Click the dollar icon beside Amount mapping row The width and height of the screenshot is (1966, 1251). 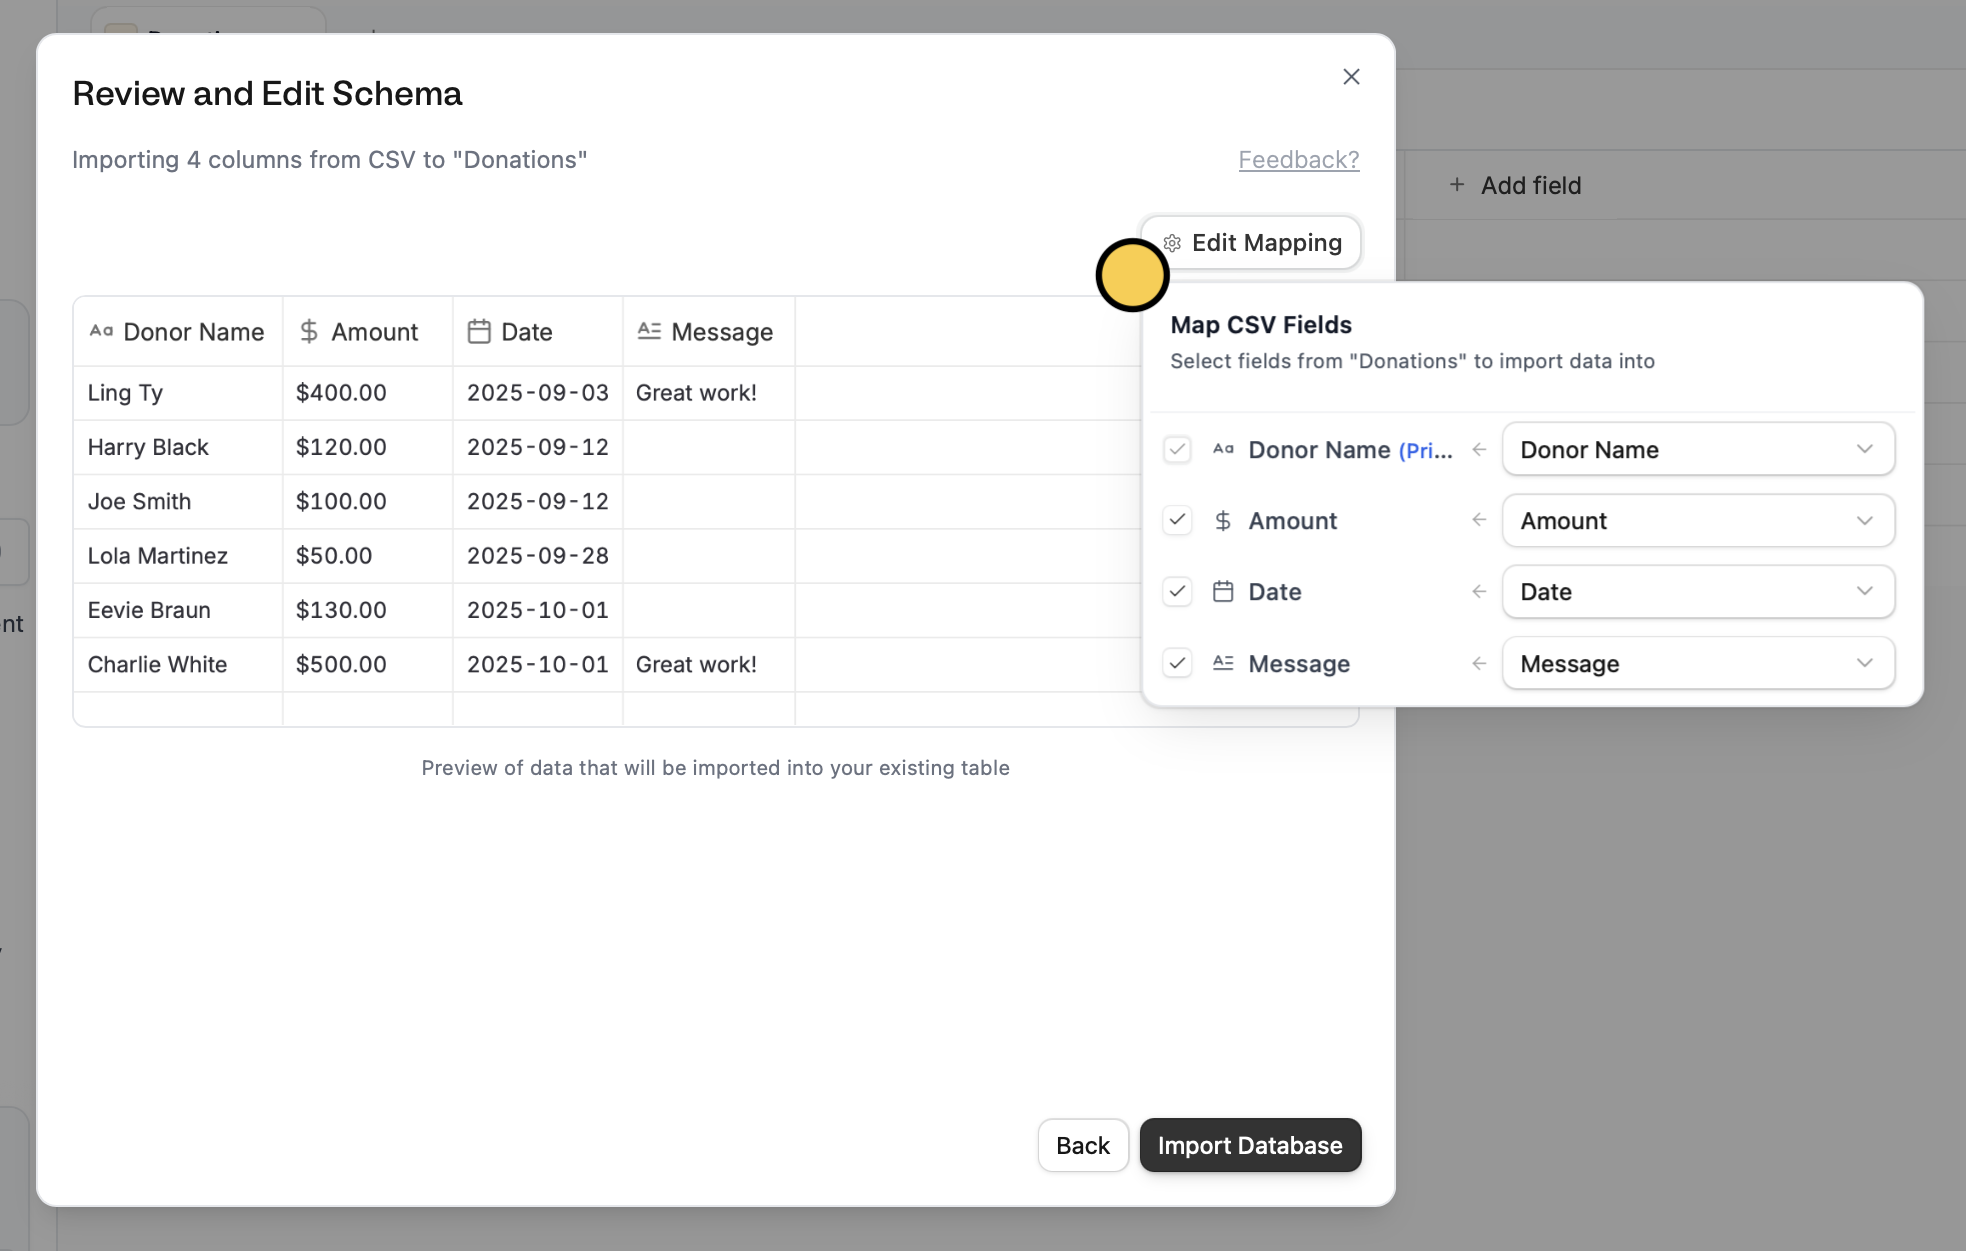pyautogui.click(x=1222, y=521)
